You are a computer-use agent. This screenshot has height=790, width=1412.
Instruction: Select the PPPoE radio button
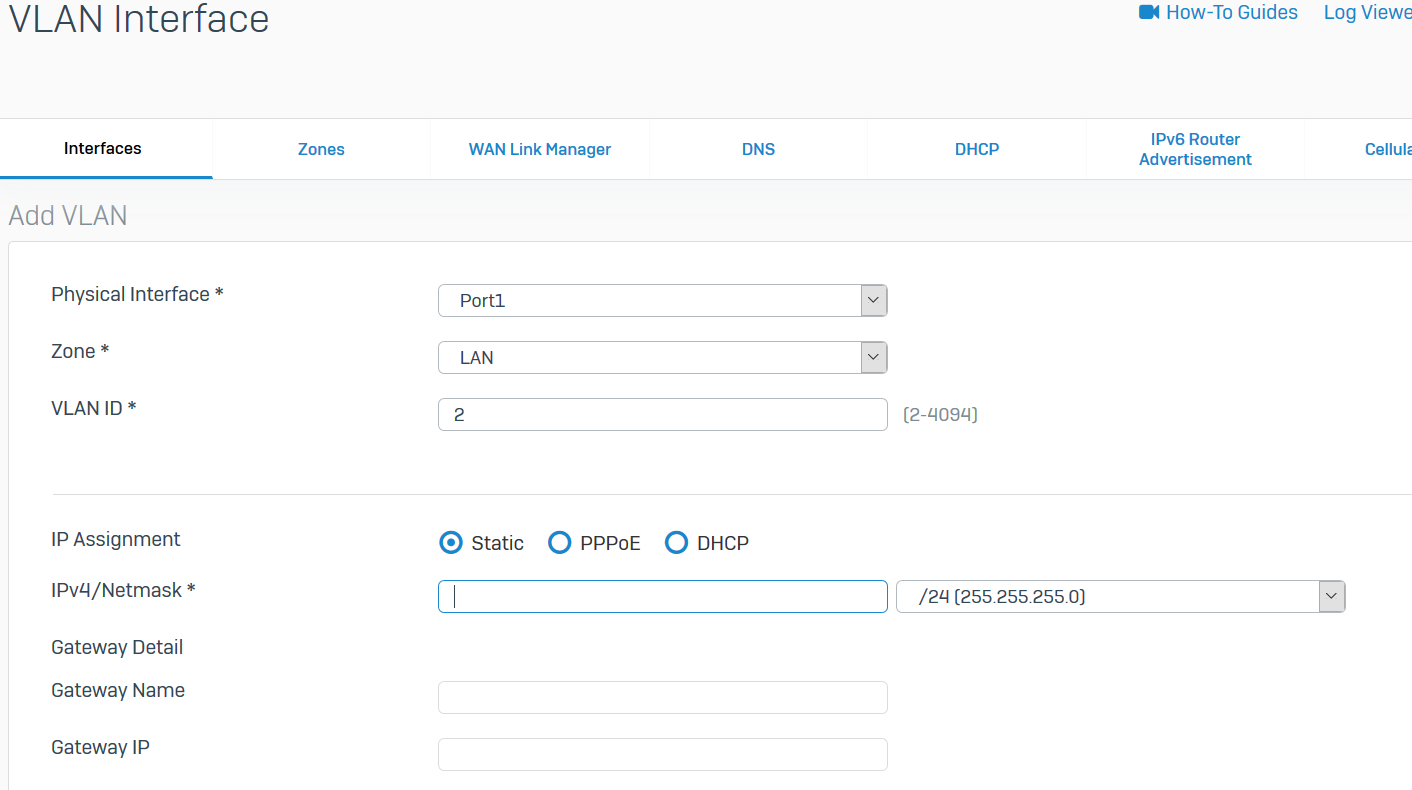pyautogui.click(x=560, y=543)
